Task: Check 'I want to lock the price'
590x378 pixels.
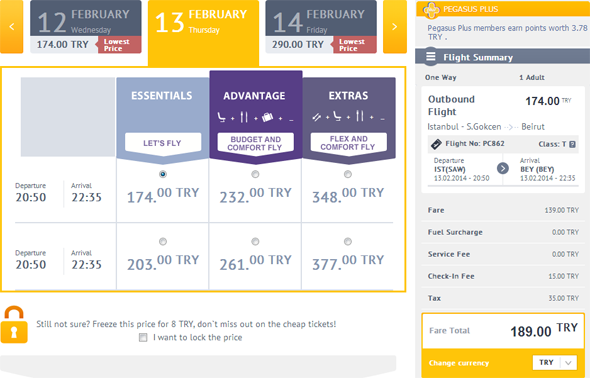Action: tap(143, 337)
